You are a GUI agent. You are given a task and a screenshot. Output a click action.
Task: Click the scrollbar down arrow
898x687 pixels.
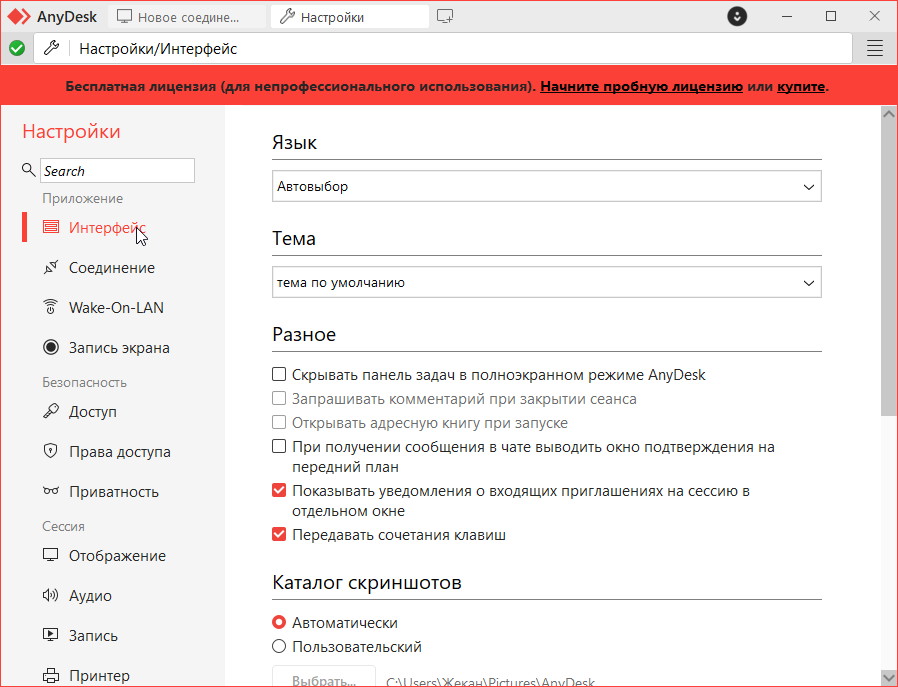pos(888,677)
